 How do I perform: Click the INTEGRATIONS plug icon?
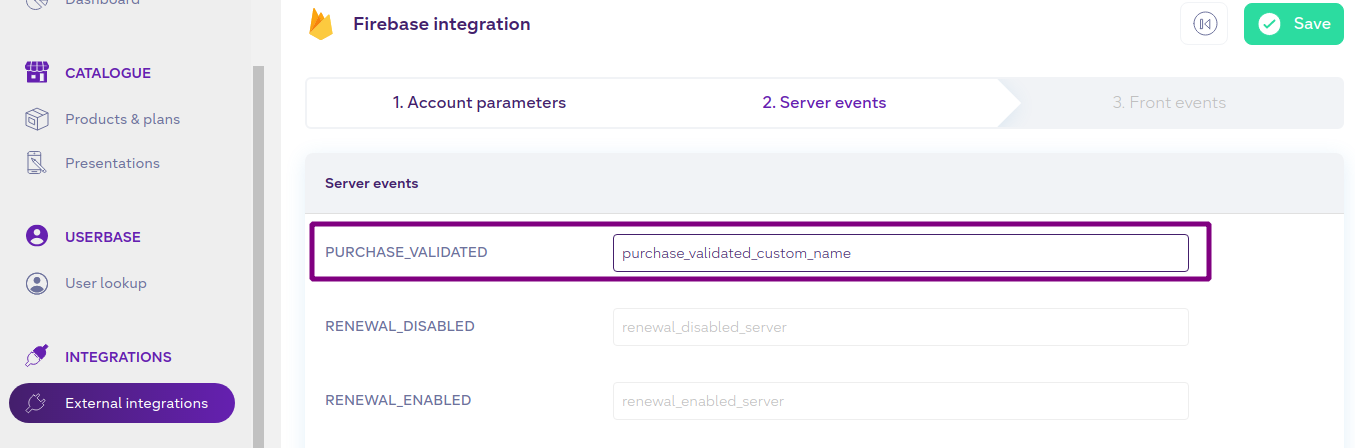37,357
